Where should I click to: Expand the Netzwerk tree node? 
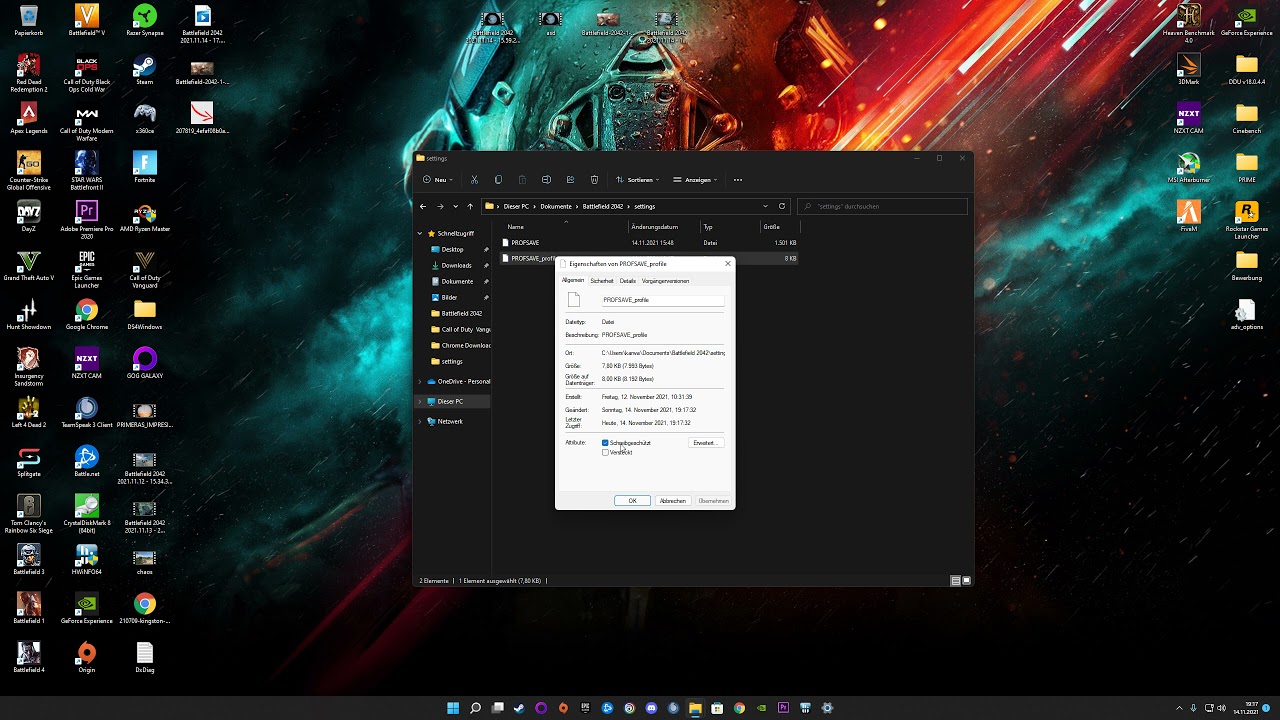point(420,421)
